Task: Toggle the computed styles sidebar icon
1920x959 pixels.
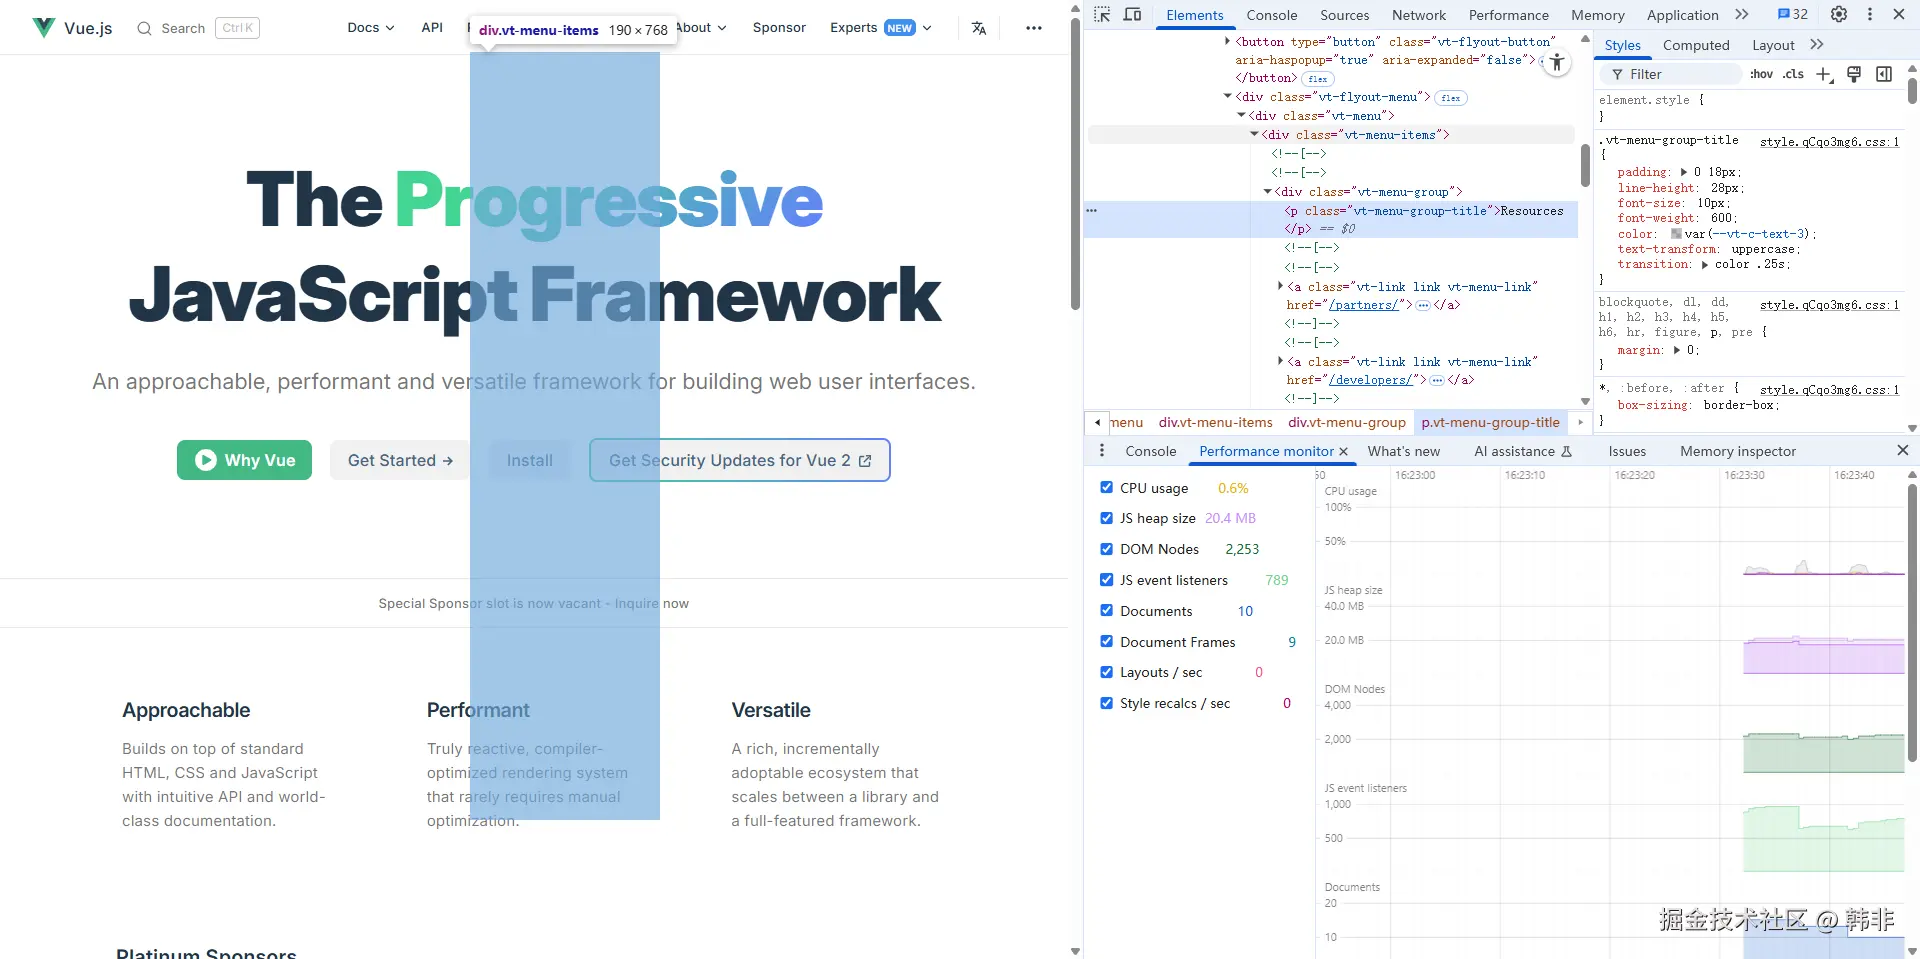Action: 1884,74
